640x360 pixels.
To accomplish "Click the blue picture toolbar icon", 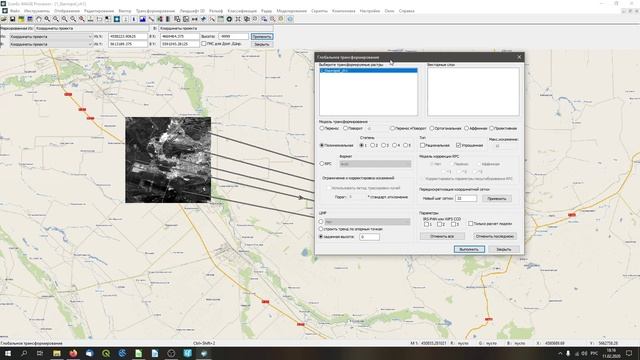I will [142, 19].
